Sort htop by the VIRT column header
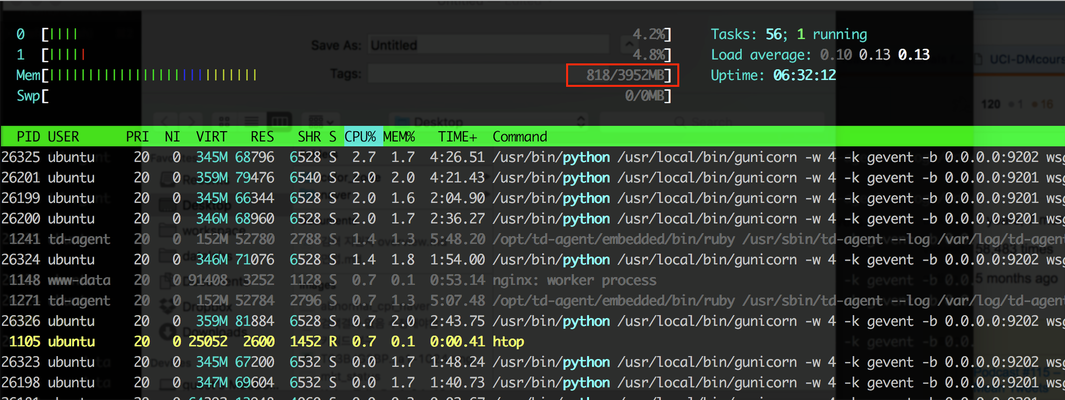 click(x=212, y=137)
